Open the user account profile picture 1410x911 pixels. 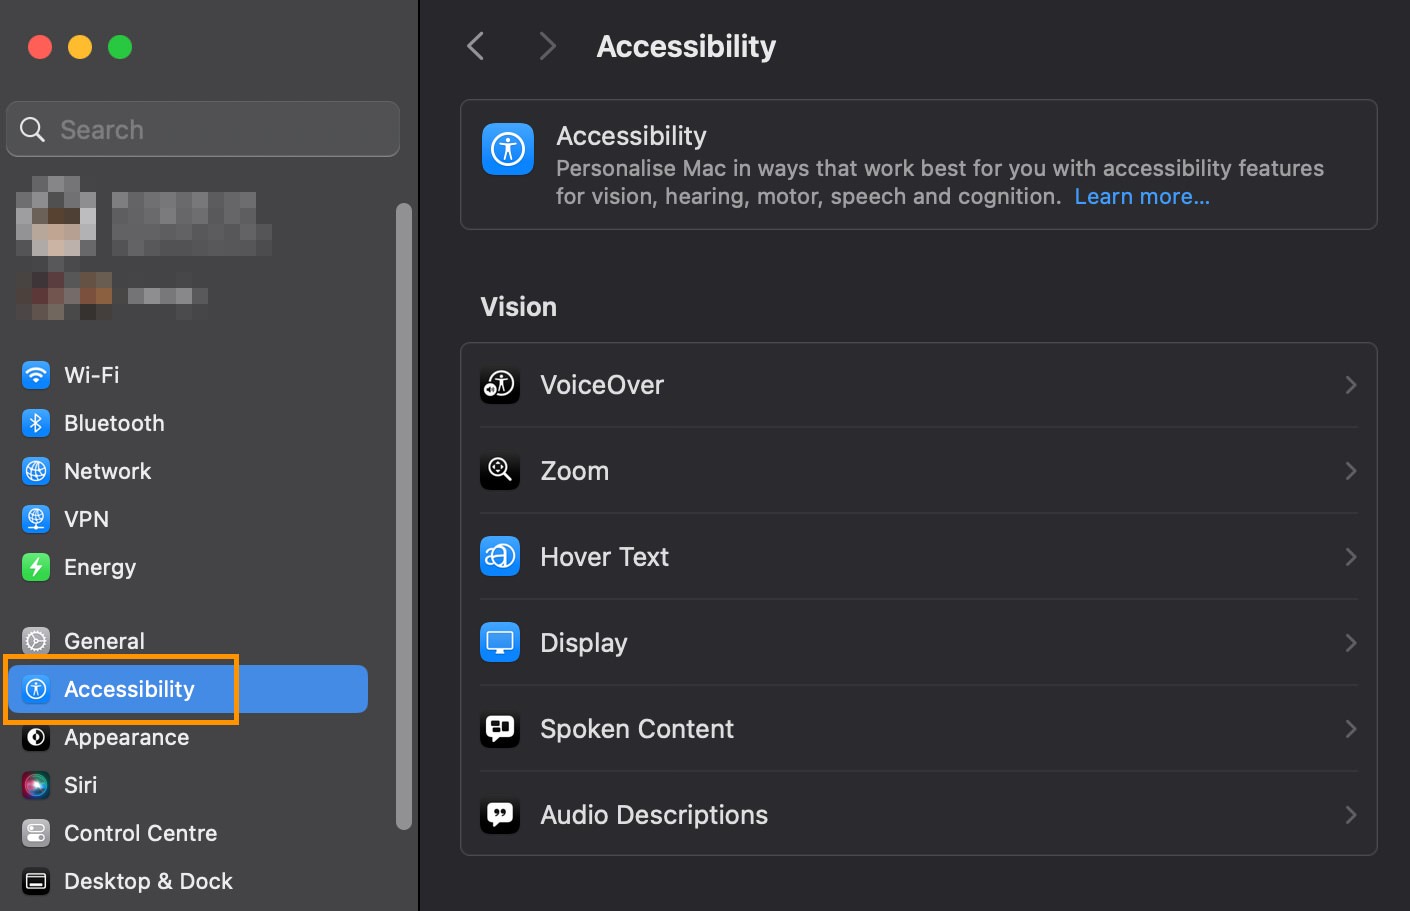56,216
